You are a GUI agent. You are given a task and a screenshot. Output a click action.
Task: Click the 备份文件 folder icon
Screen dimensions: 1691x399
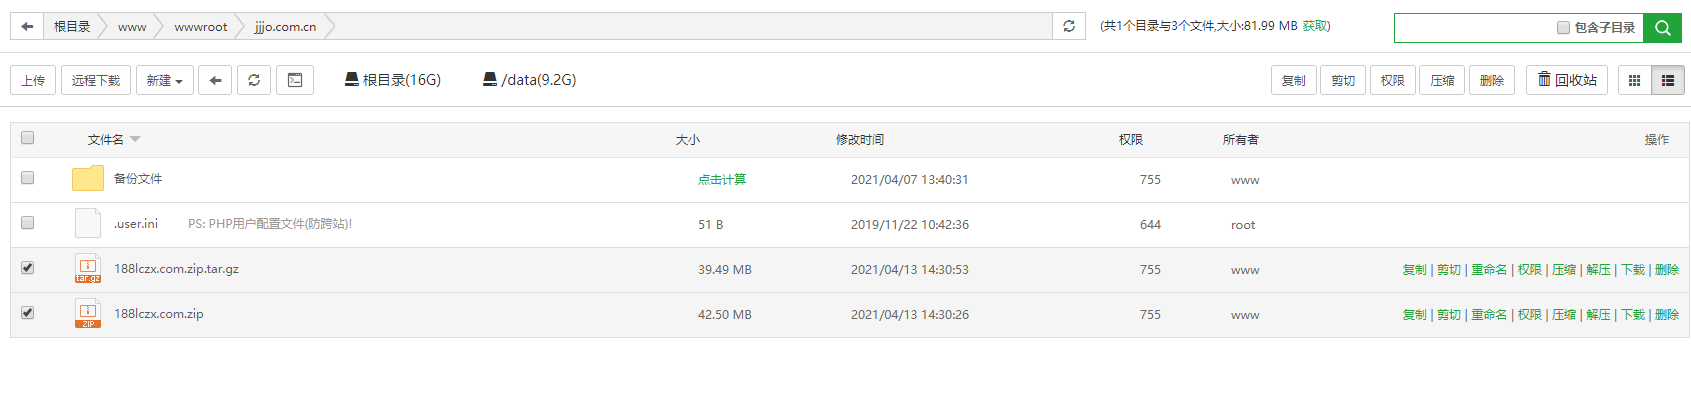(88, 178)
